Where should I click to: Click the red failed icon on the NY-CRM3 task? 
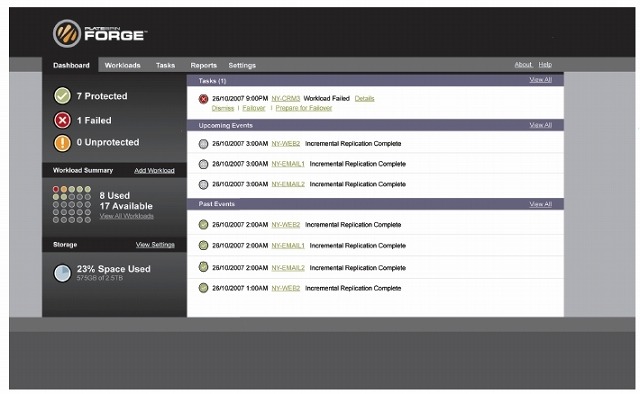point(203,99)
